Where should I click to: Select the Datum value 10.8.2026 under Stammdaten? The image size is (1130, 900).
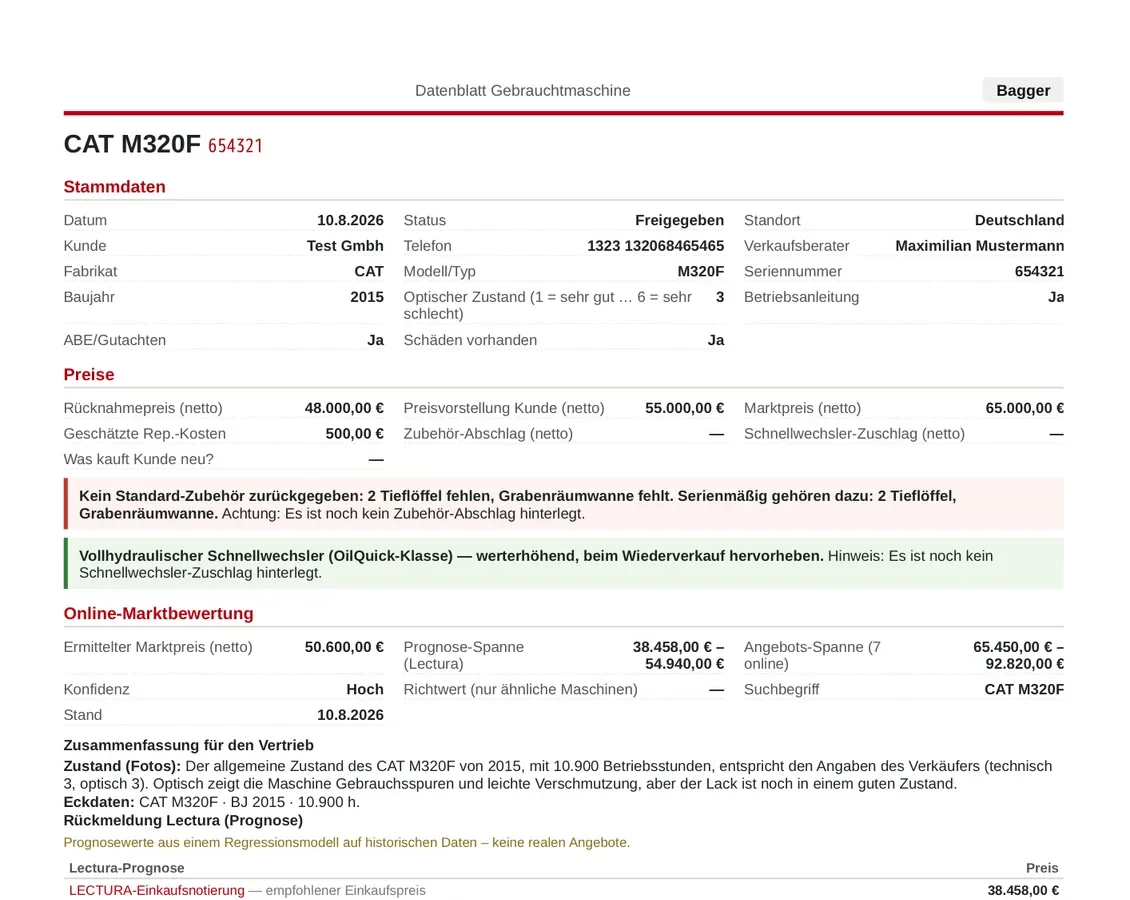pyautogui.click(x=350, y=220)
